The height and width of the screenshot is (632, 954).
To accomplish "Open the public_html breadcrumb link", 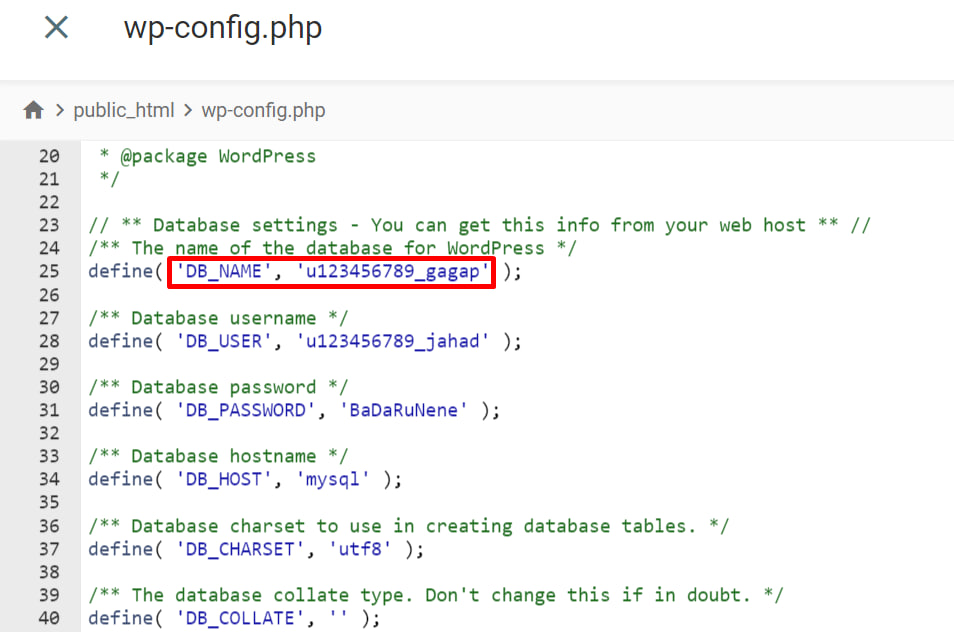I will click(x=124, y=110).
